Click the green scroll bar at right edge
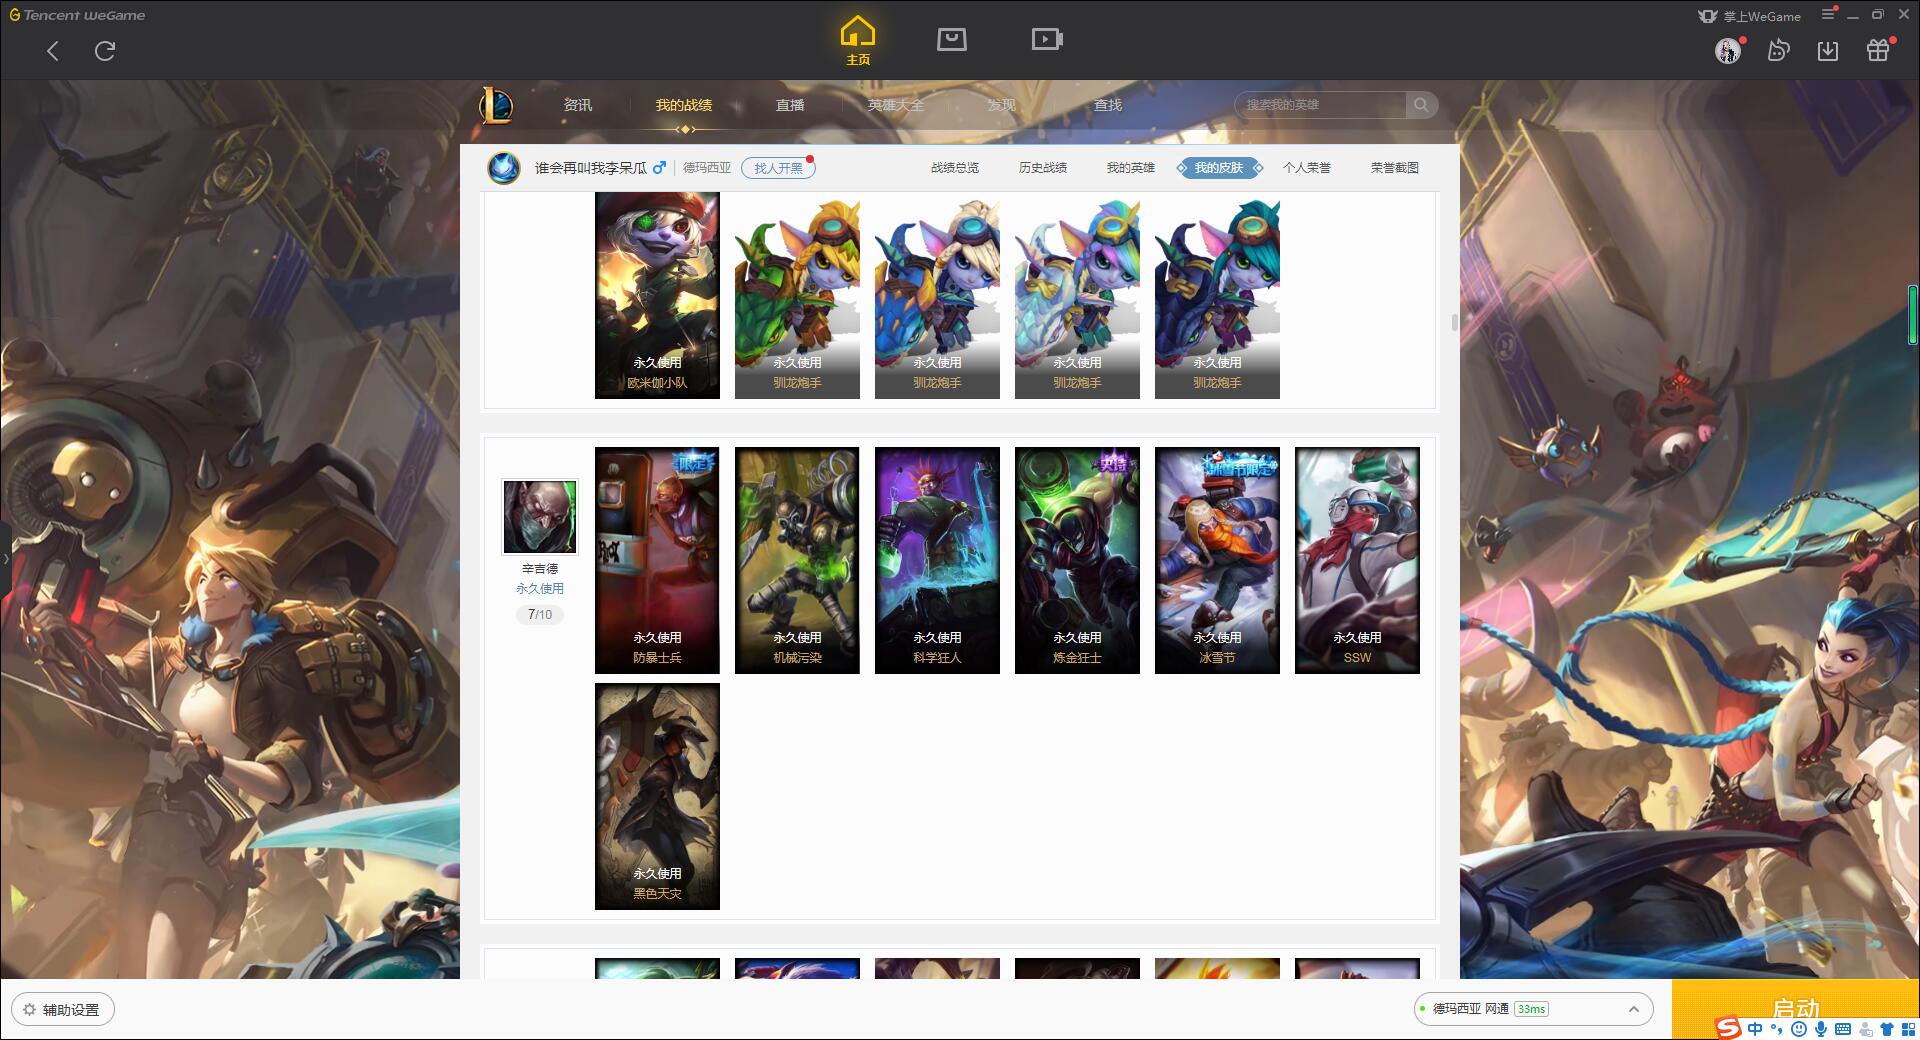Screen dimensions: 1920x1040 (1913, 315)
